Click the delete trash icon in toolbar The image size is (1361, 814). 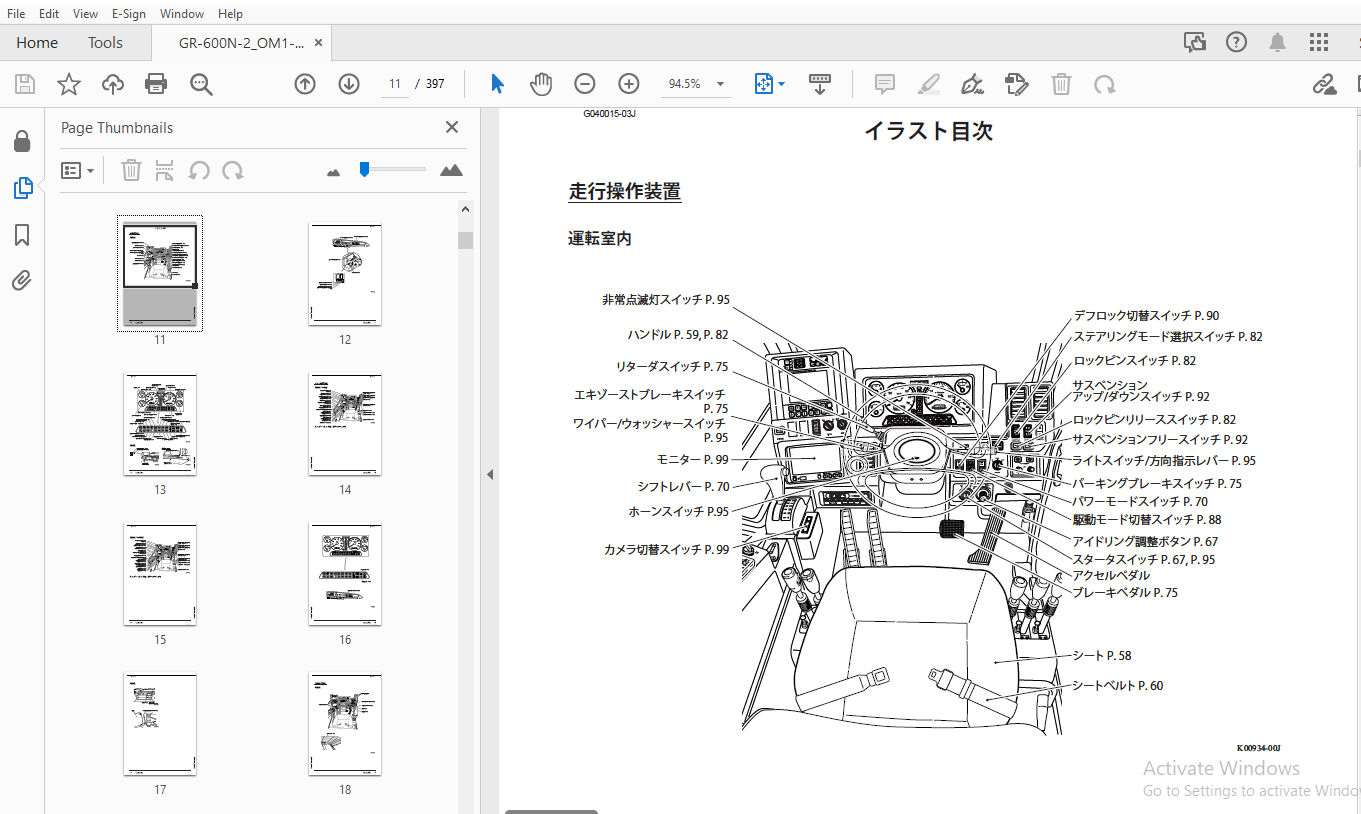pos(1061,84)
